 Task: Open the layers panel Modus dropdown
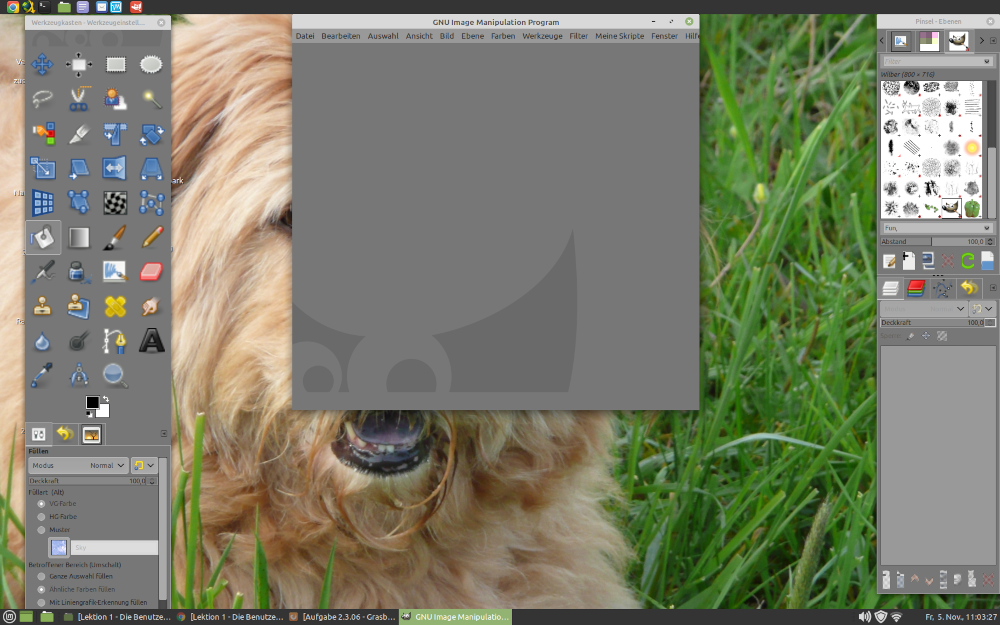tap(923, 309)
